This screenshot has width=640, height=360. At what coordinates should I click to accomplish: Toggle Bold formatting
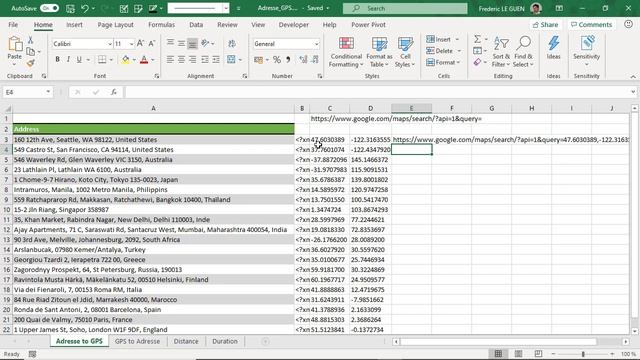point(57,60)
